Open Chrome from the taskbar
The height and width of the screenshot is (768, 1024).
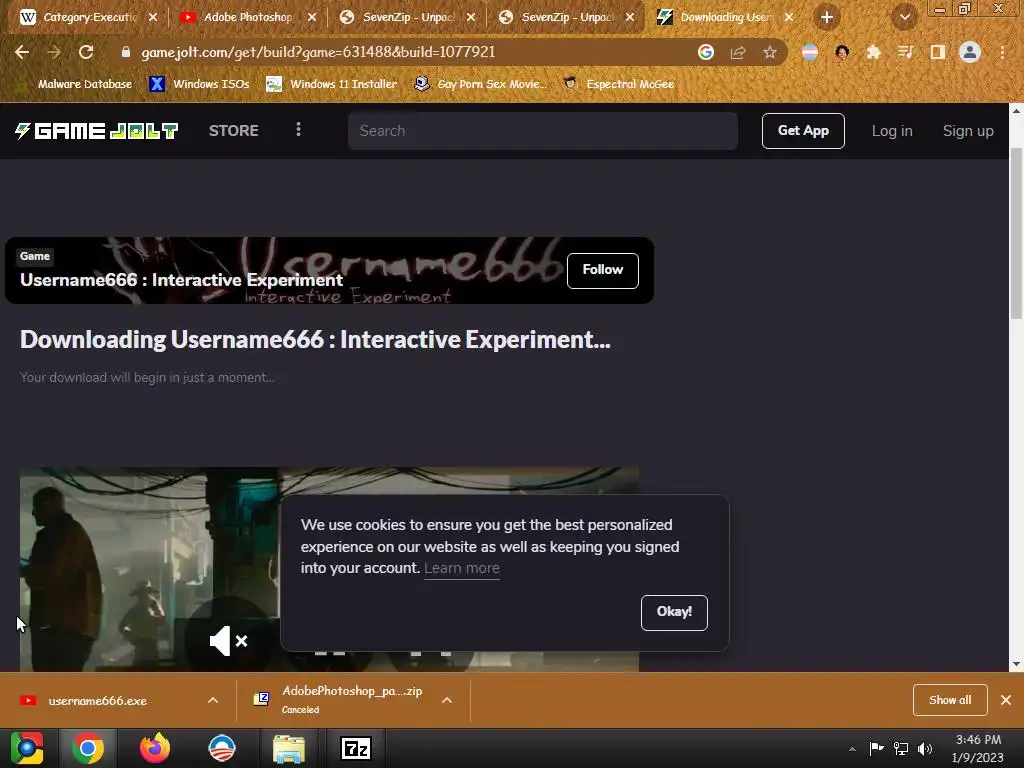point(88,748)
